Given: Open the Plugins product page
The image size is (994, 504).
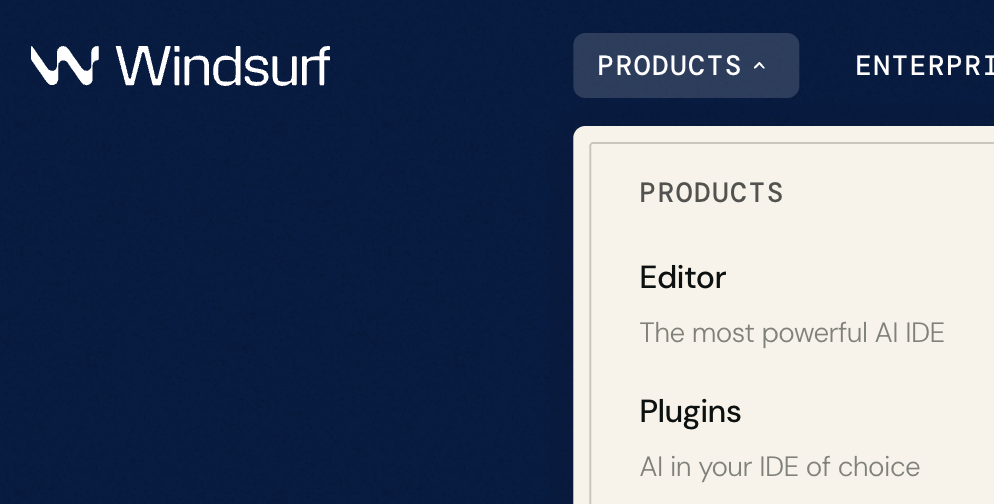Looking at the screenshot, I should pyautogui.click(x=690, y=412).
